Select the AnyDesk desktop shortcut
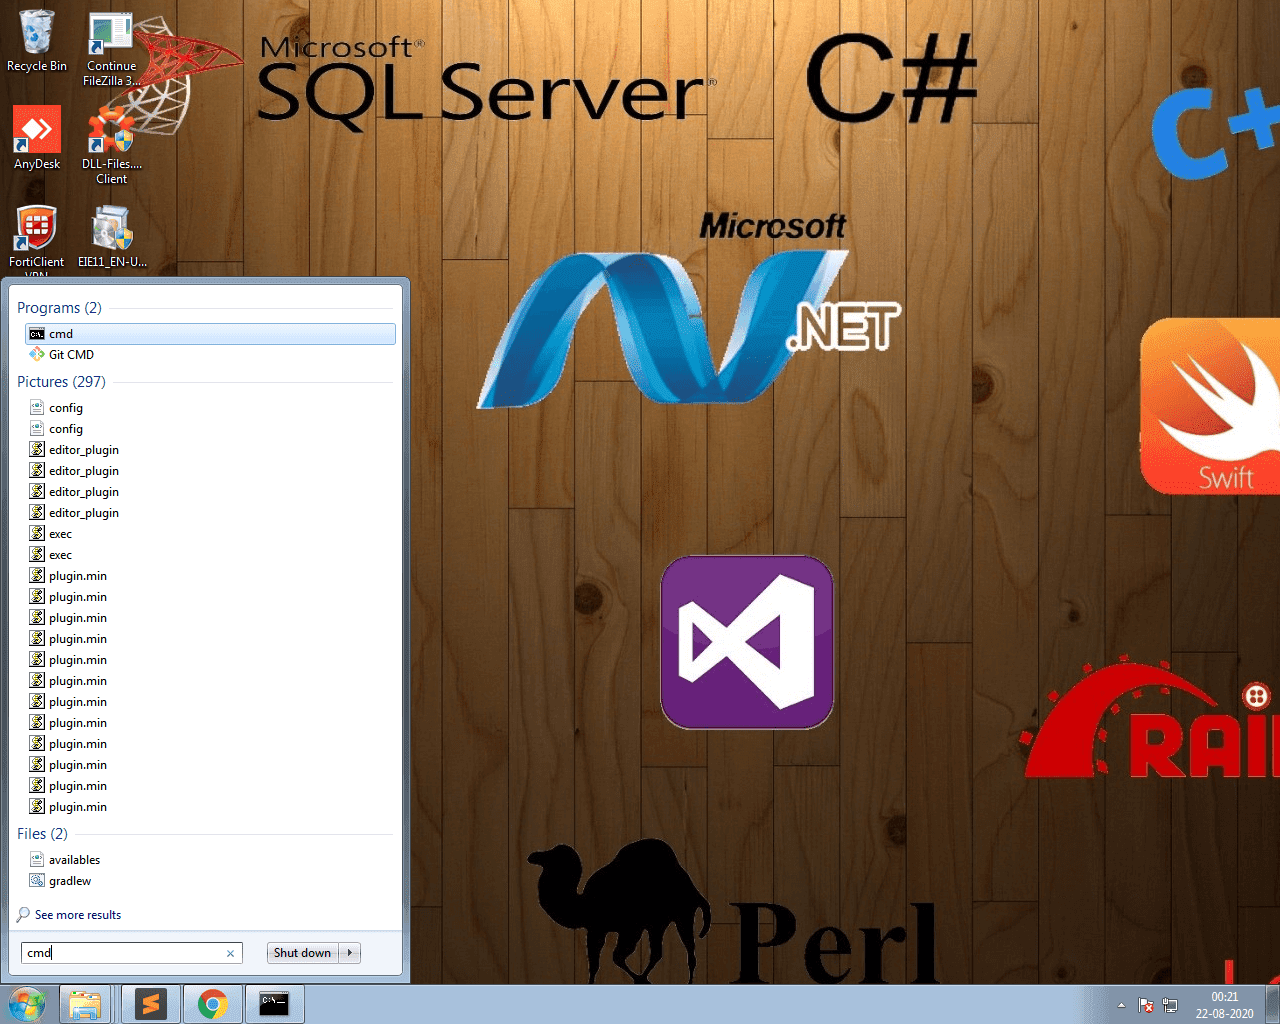1280x1024 pixels. click(37, 138)
